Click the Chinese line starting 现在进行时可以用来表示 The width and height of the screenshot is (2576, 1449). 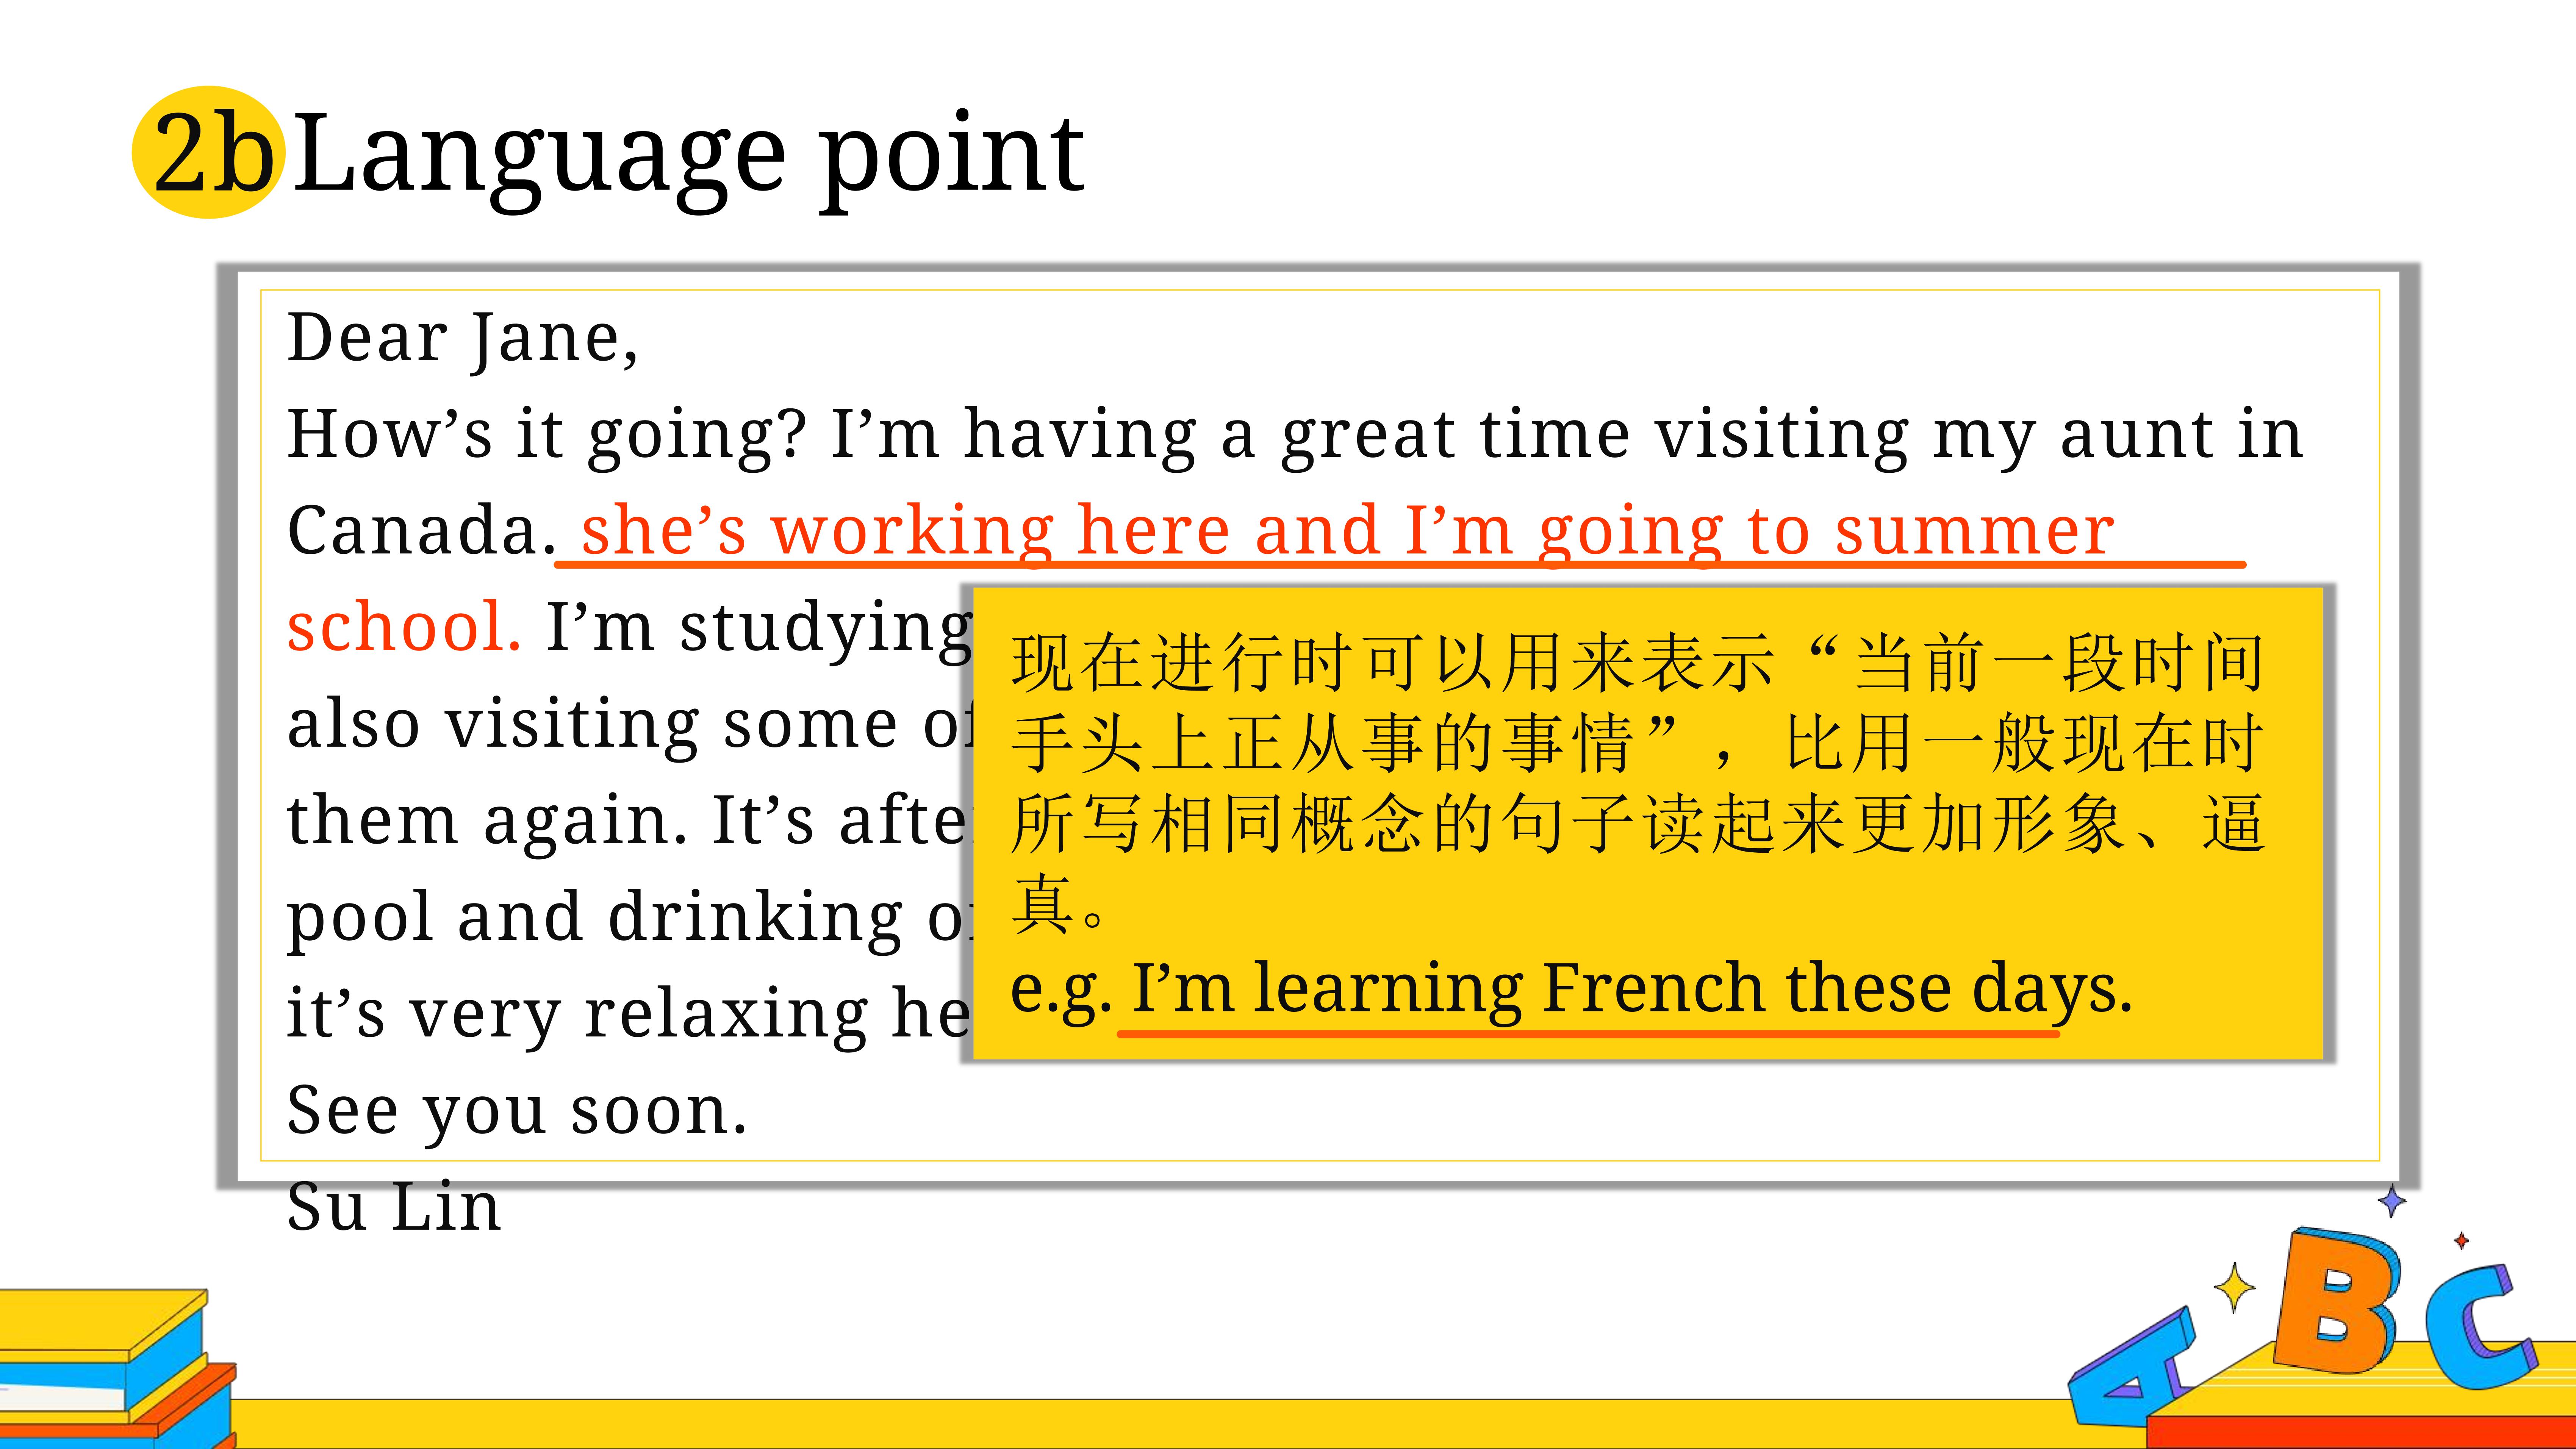[1637, 663]
